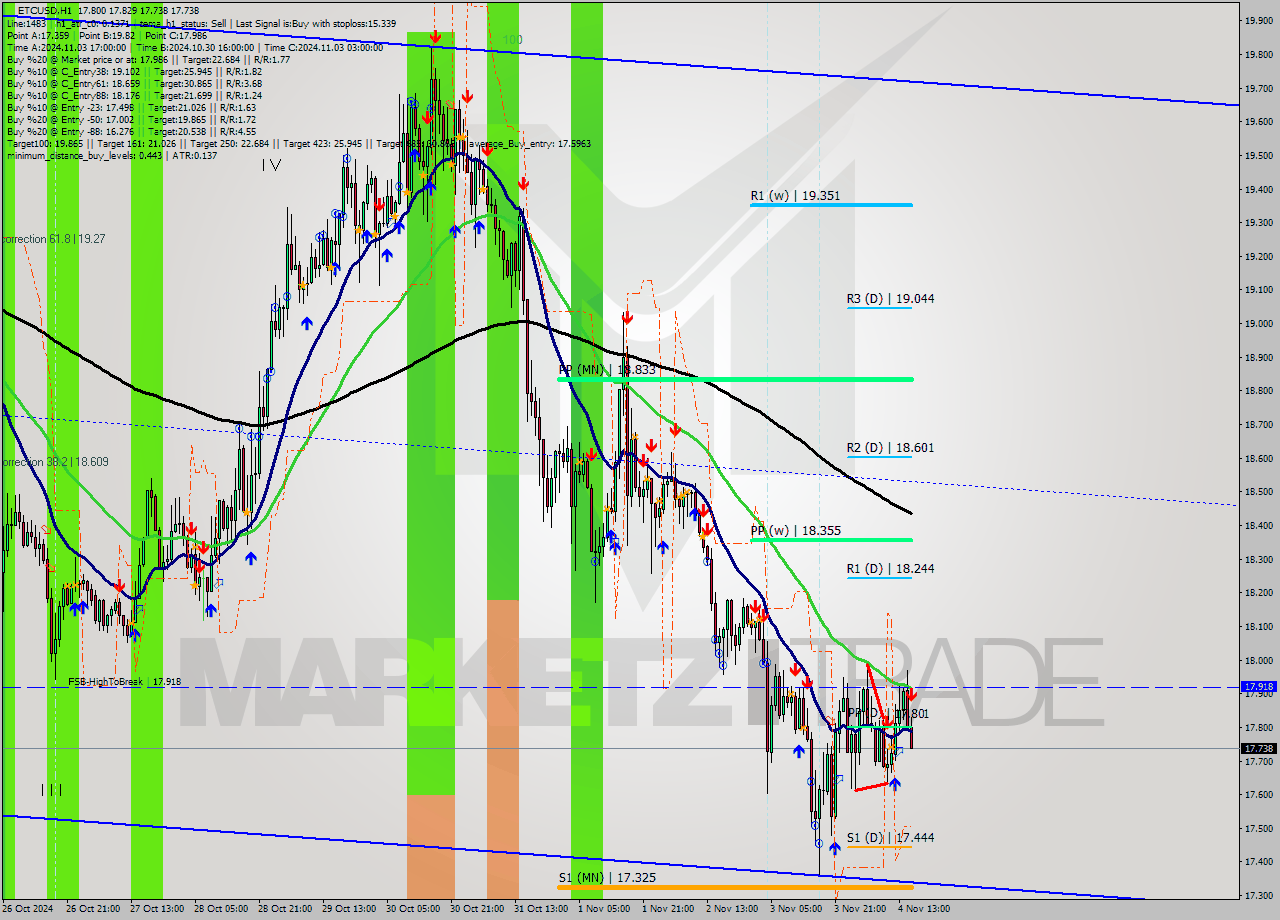Click the 'S1 (MN) | 17.325' pivot label
Viewport: 1280px width, 920px height.
[607, 877]
